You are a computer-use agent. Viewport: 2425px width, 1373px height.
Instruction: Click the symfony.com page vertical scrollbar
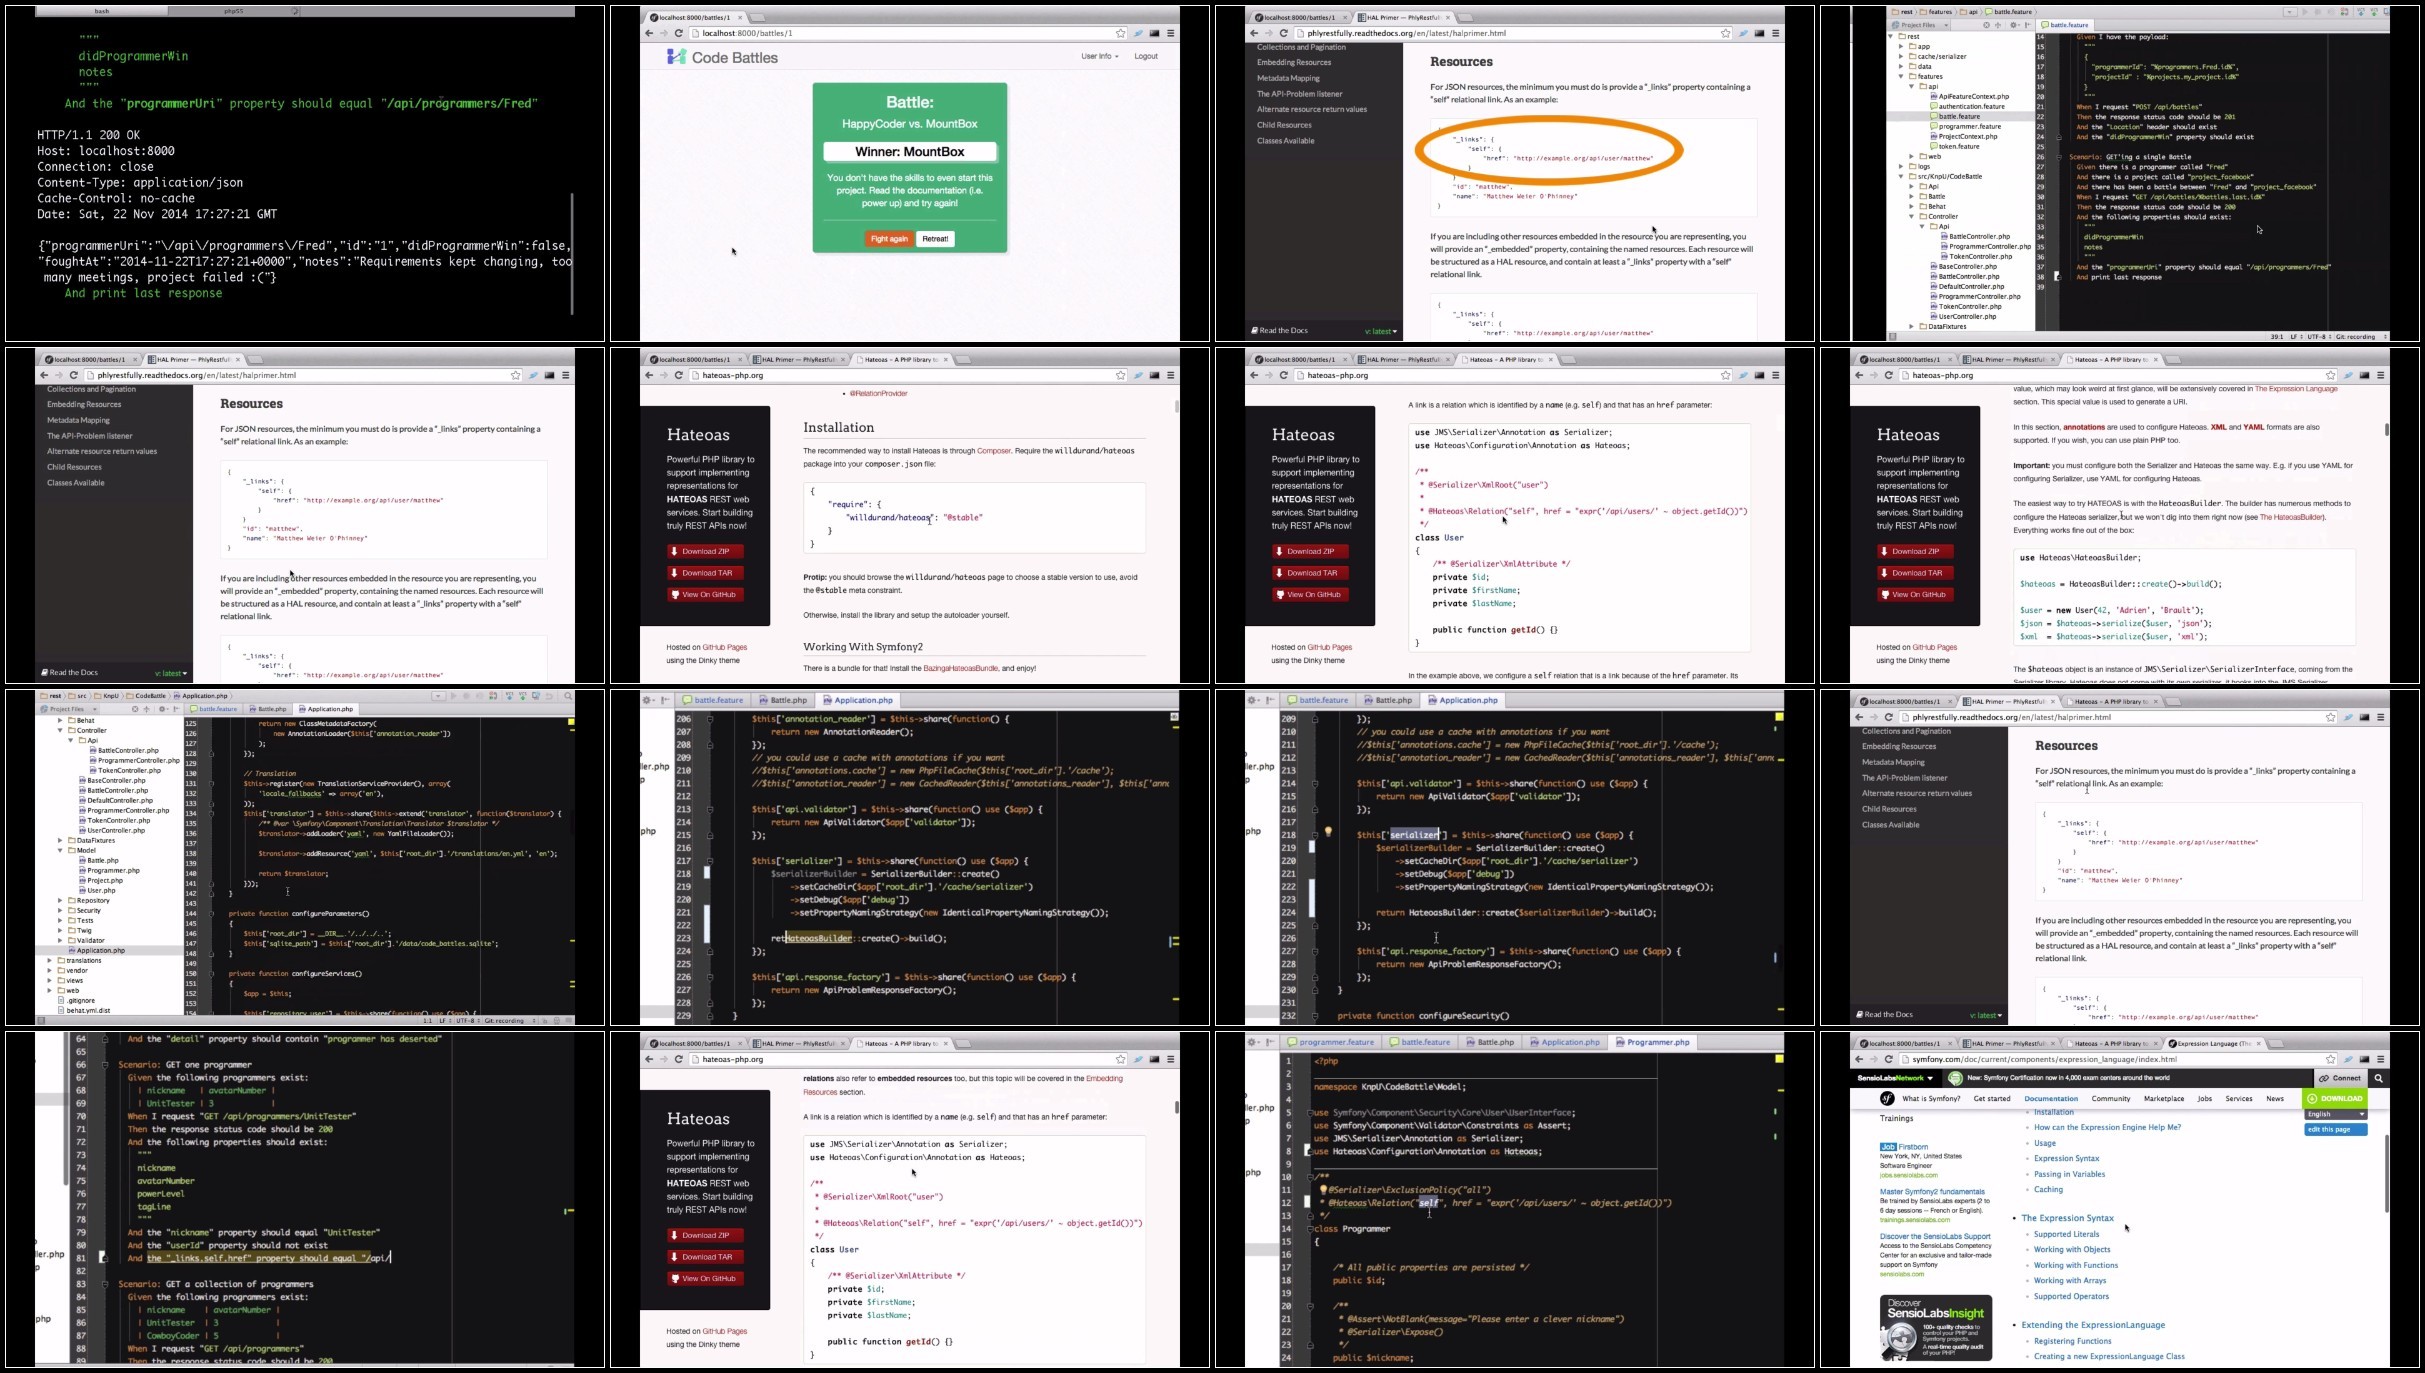2386,1174
